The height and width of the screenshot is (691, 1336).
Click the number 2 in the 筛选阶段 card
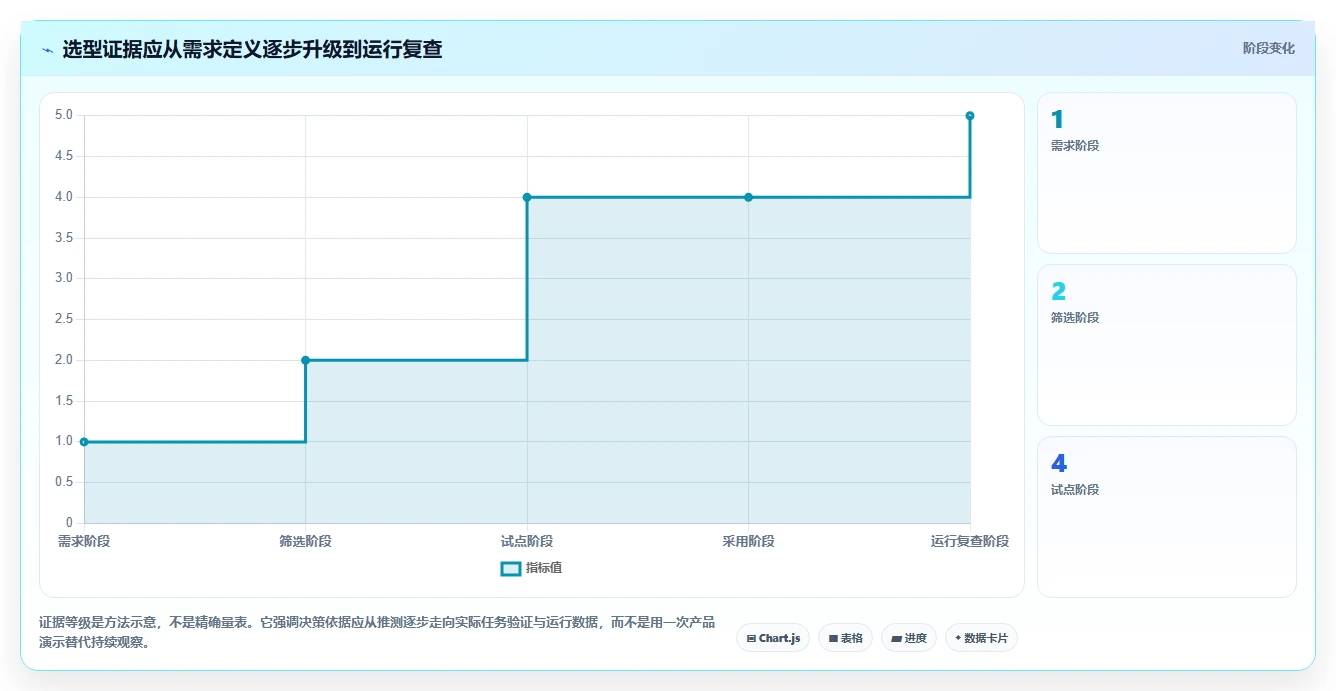1058,291
